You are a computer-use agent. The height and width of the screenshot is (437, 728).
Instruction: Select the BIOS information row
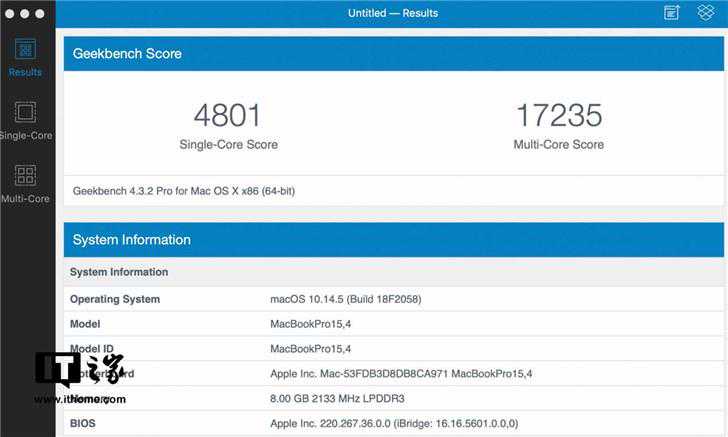click(x=394, y=423)
